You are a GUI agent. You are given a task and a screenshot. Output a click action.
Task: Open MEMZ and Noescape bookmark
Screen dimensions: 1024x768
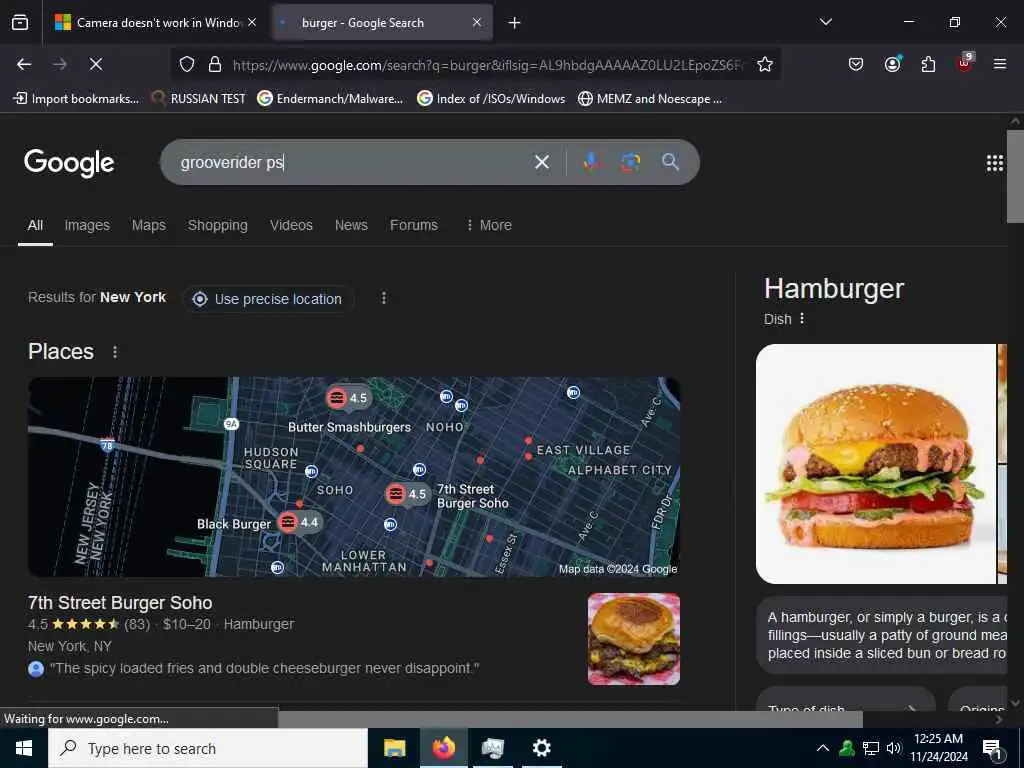pyautogui.click(x=650, y=99)
